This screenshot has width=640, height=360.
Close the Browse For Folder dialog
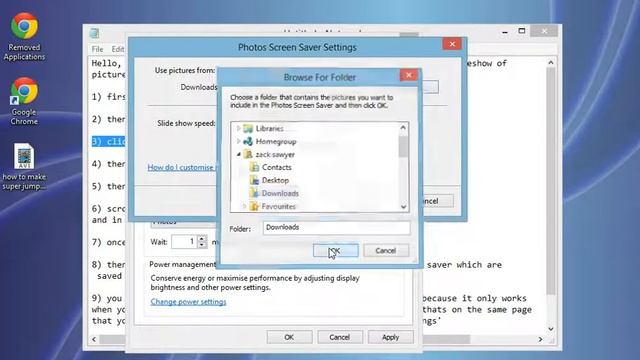coord(409,75)
